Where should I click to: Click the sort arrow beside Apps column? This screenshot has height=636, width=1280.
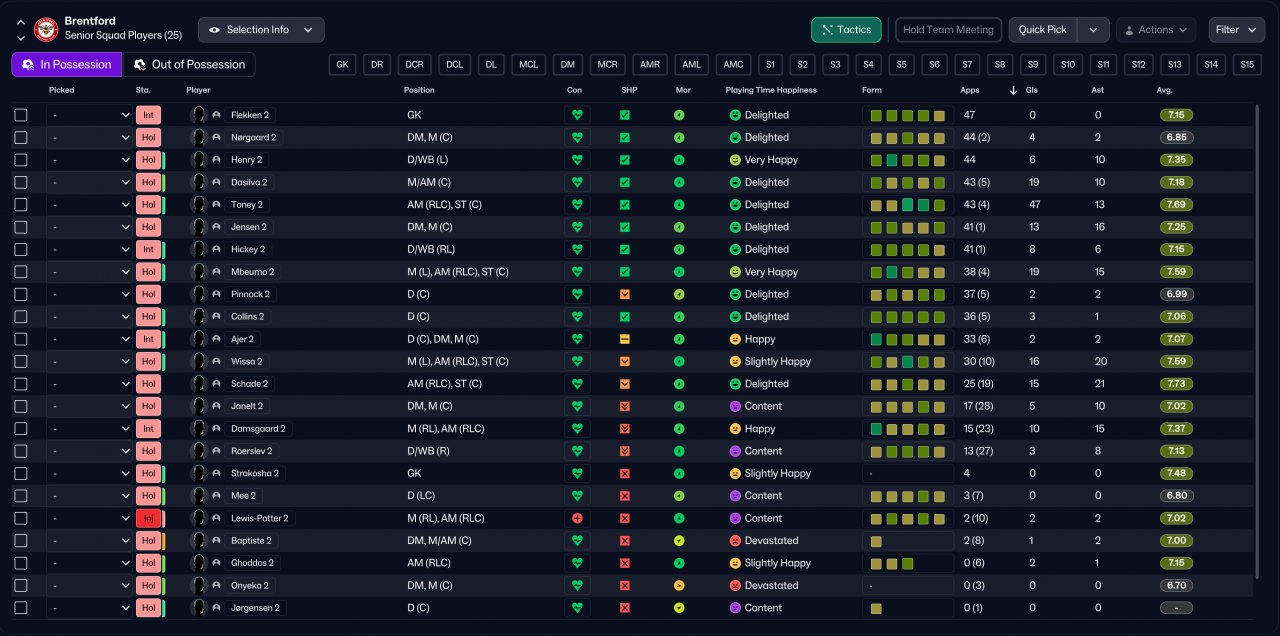click(x=1014, y=90)
